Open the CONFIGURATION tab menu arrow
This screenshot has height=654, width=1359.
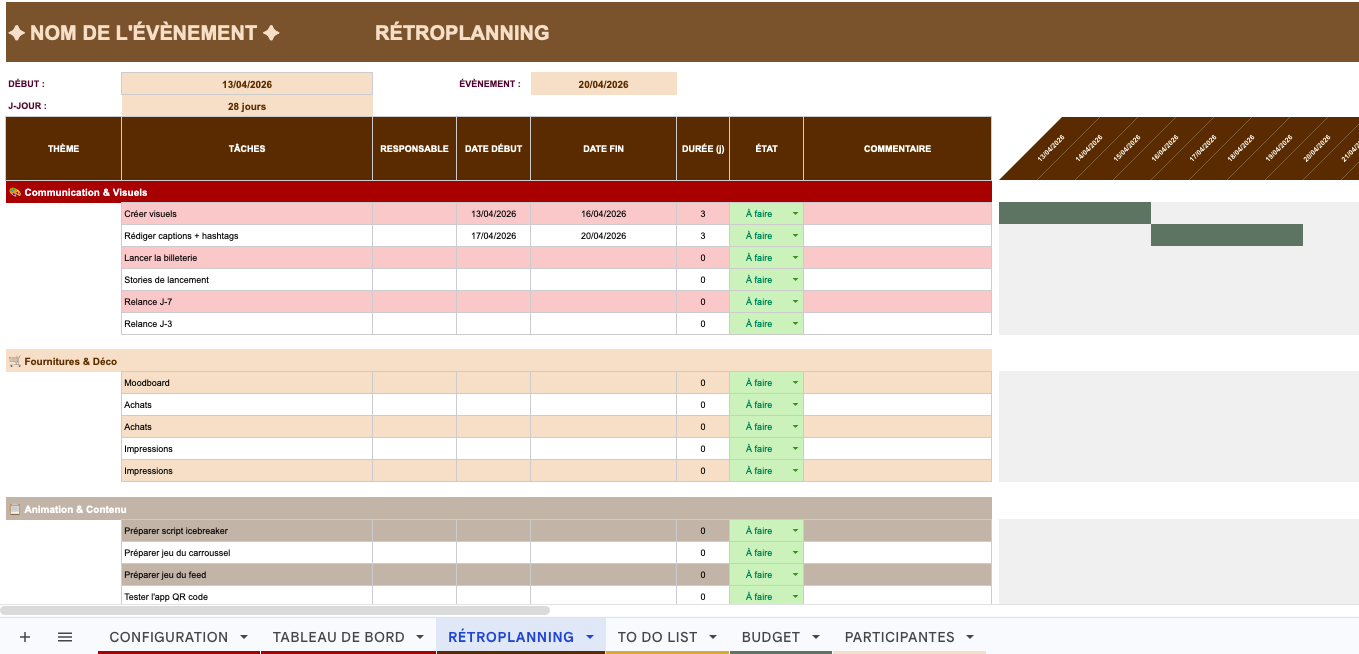click(244, 637)
